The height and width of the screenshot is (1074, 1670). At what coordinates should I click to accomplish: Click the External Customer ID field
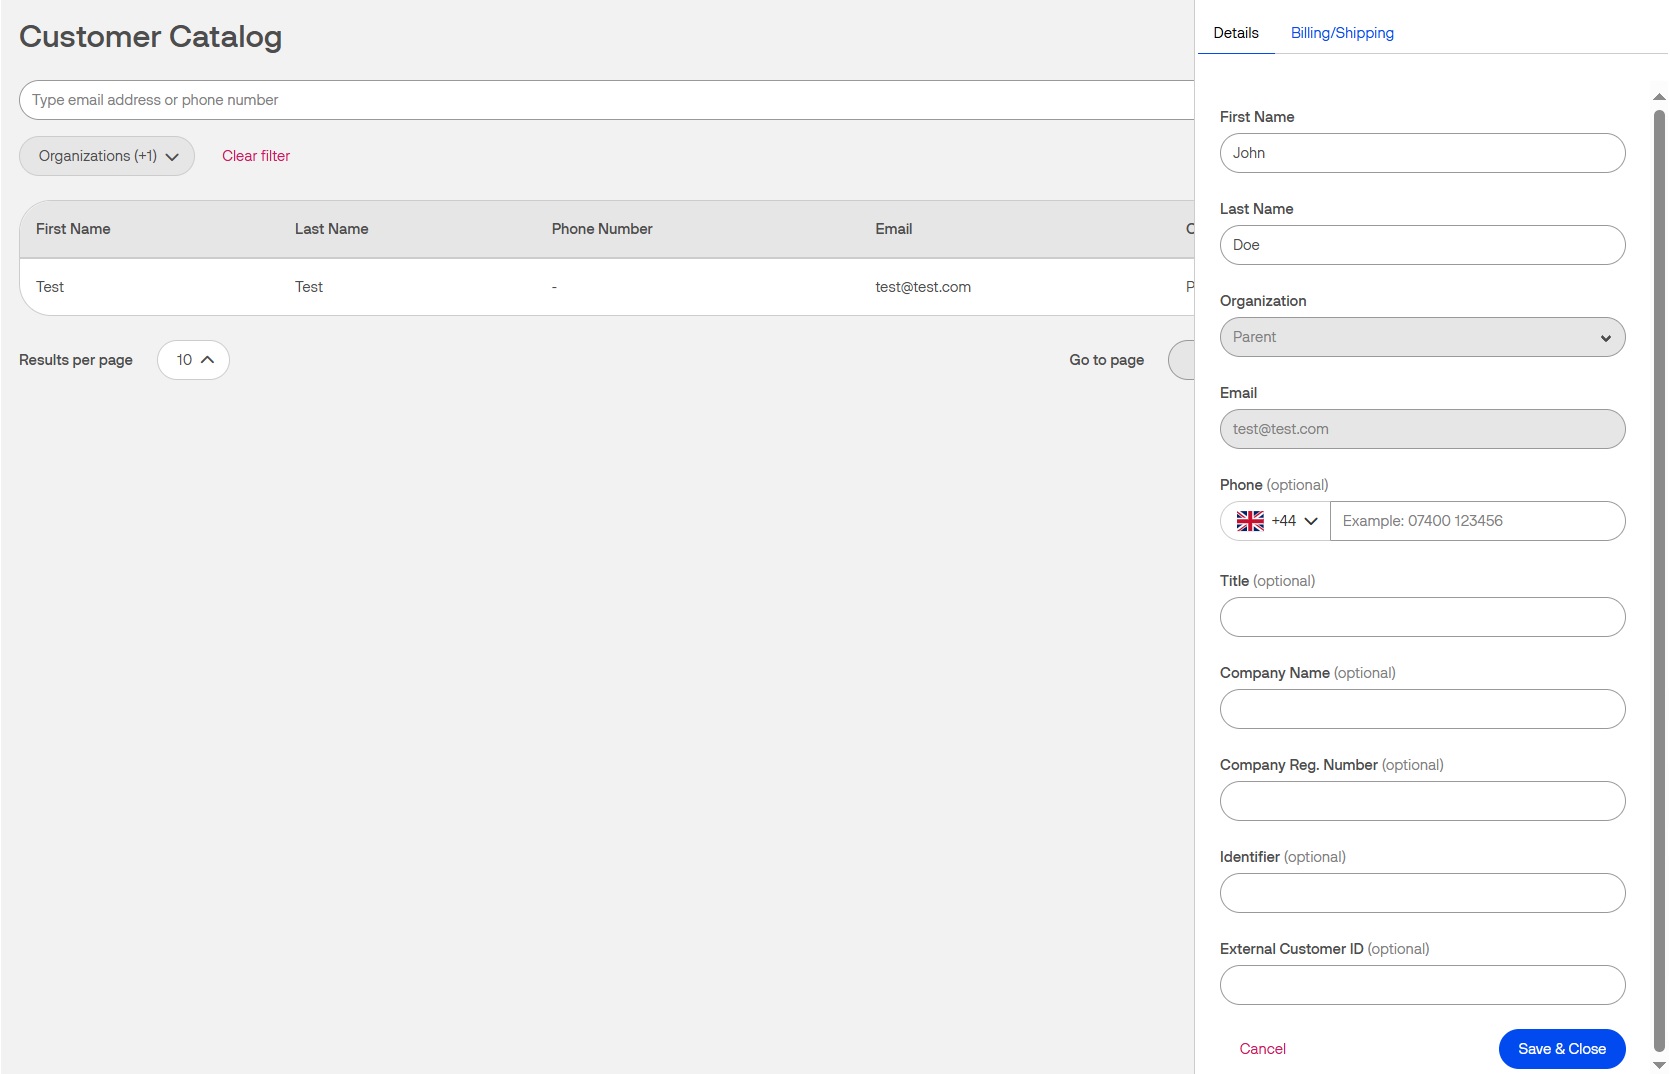click(1421, 985)
